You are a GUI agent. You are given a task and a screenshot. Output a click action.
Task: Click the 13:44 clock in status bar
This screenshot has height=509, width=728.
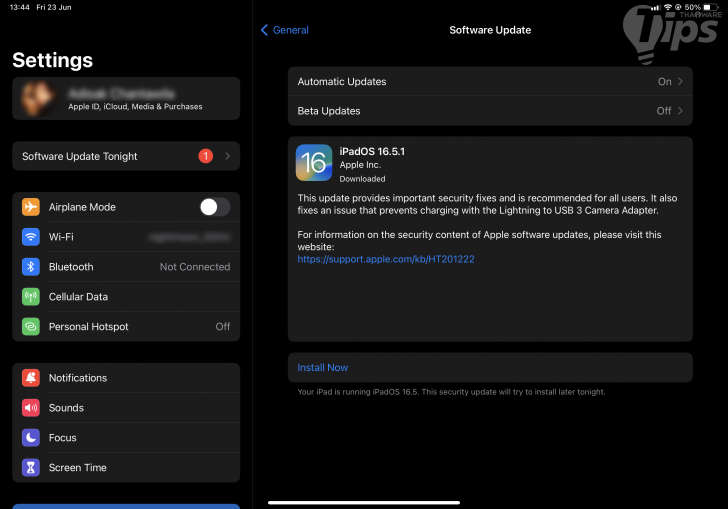click(x=20, y=7)
